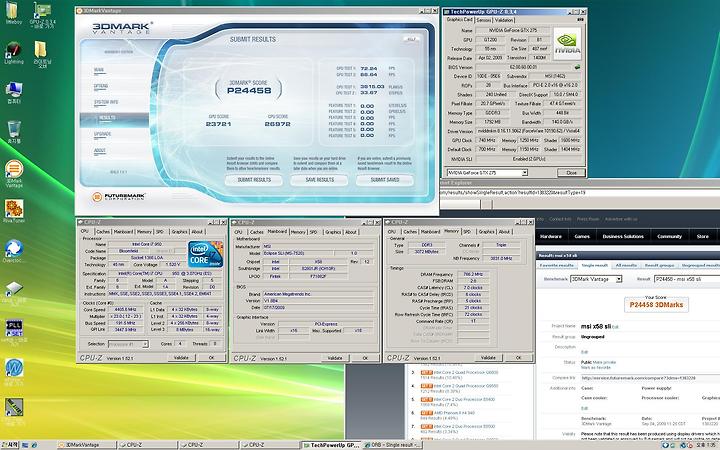Image resolution: width=720 pixels, height=450 pixels.
Task: Open the Recycle Bin desktop icon
Action: 14,132
